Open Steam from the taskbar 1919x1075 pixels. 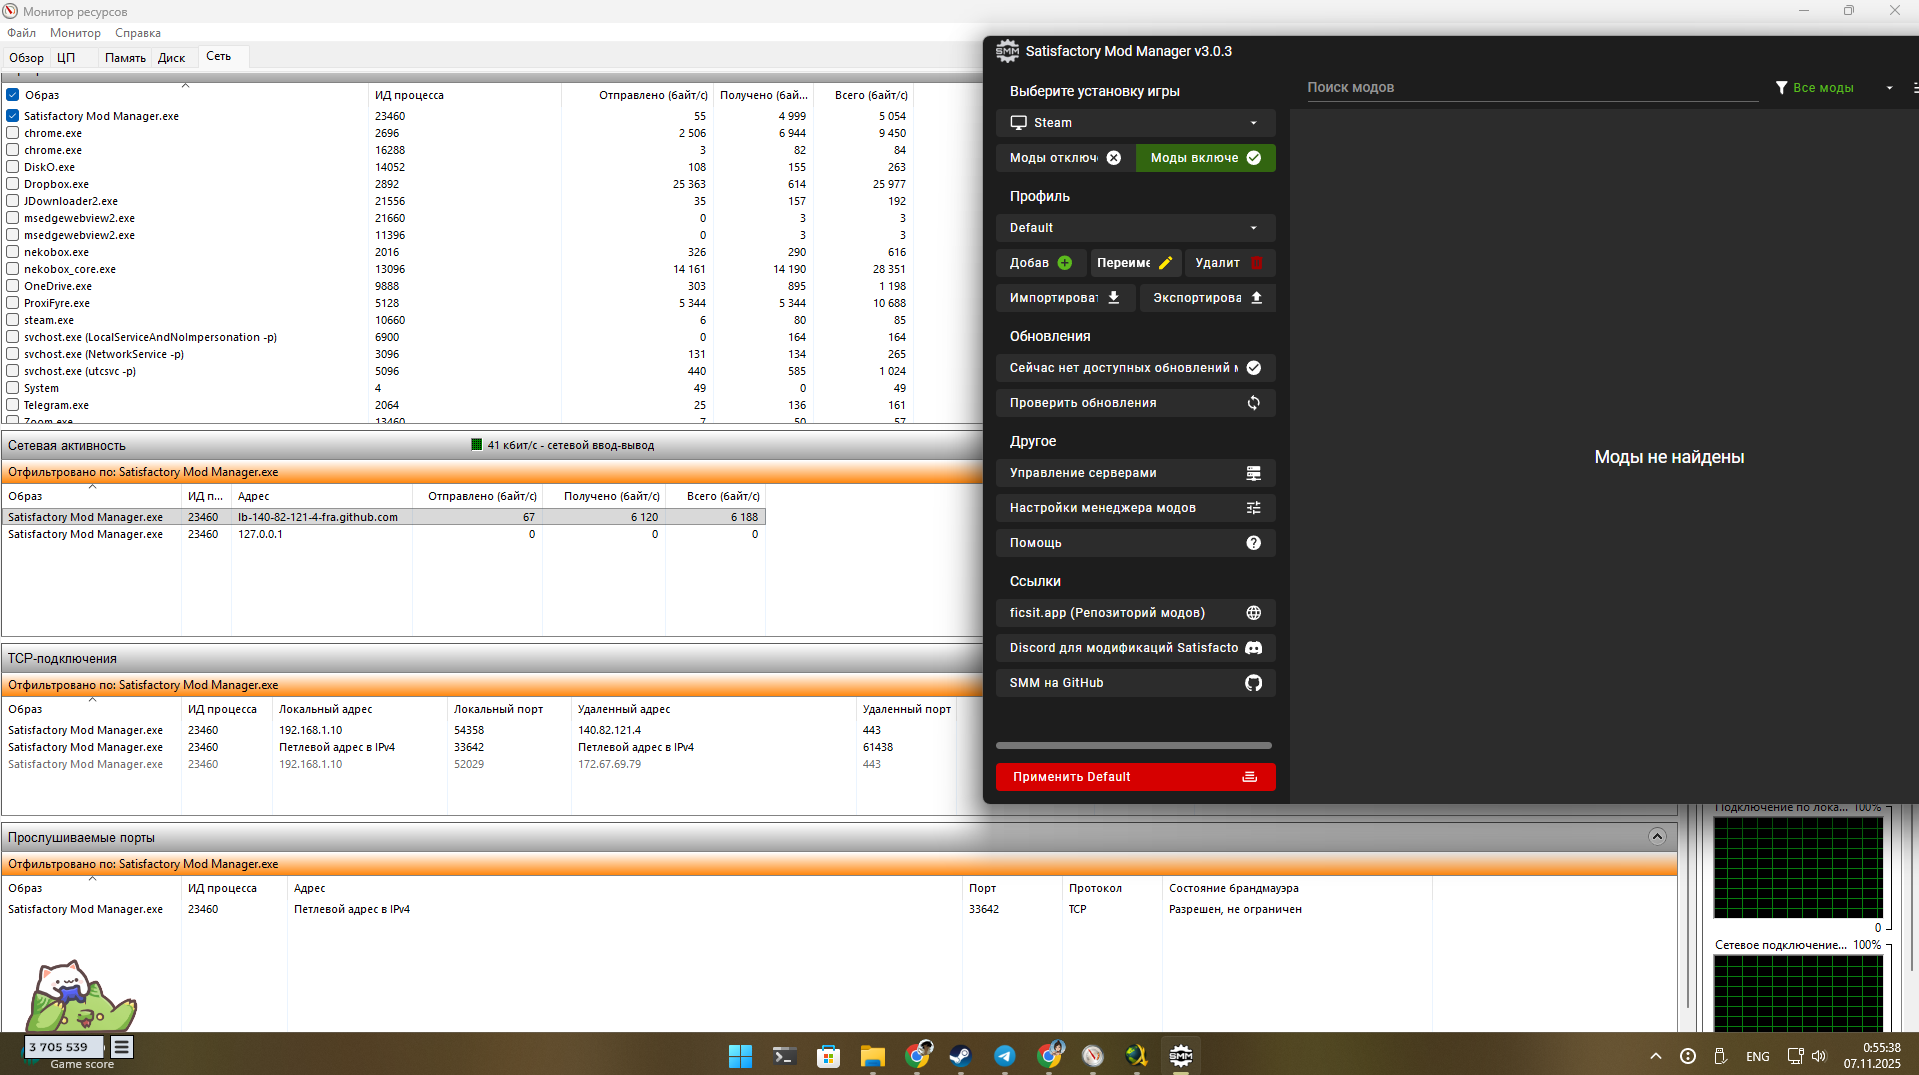click(960, 1056)
